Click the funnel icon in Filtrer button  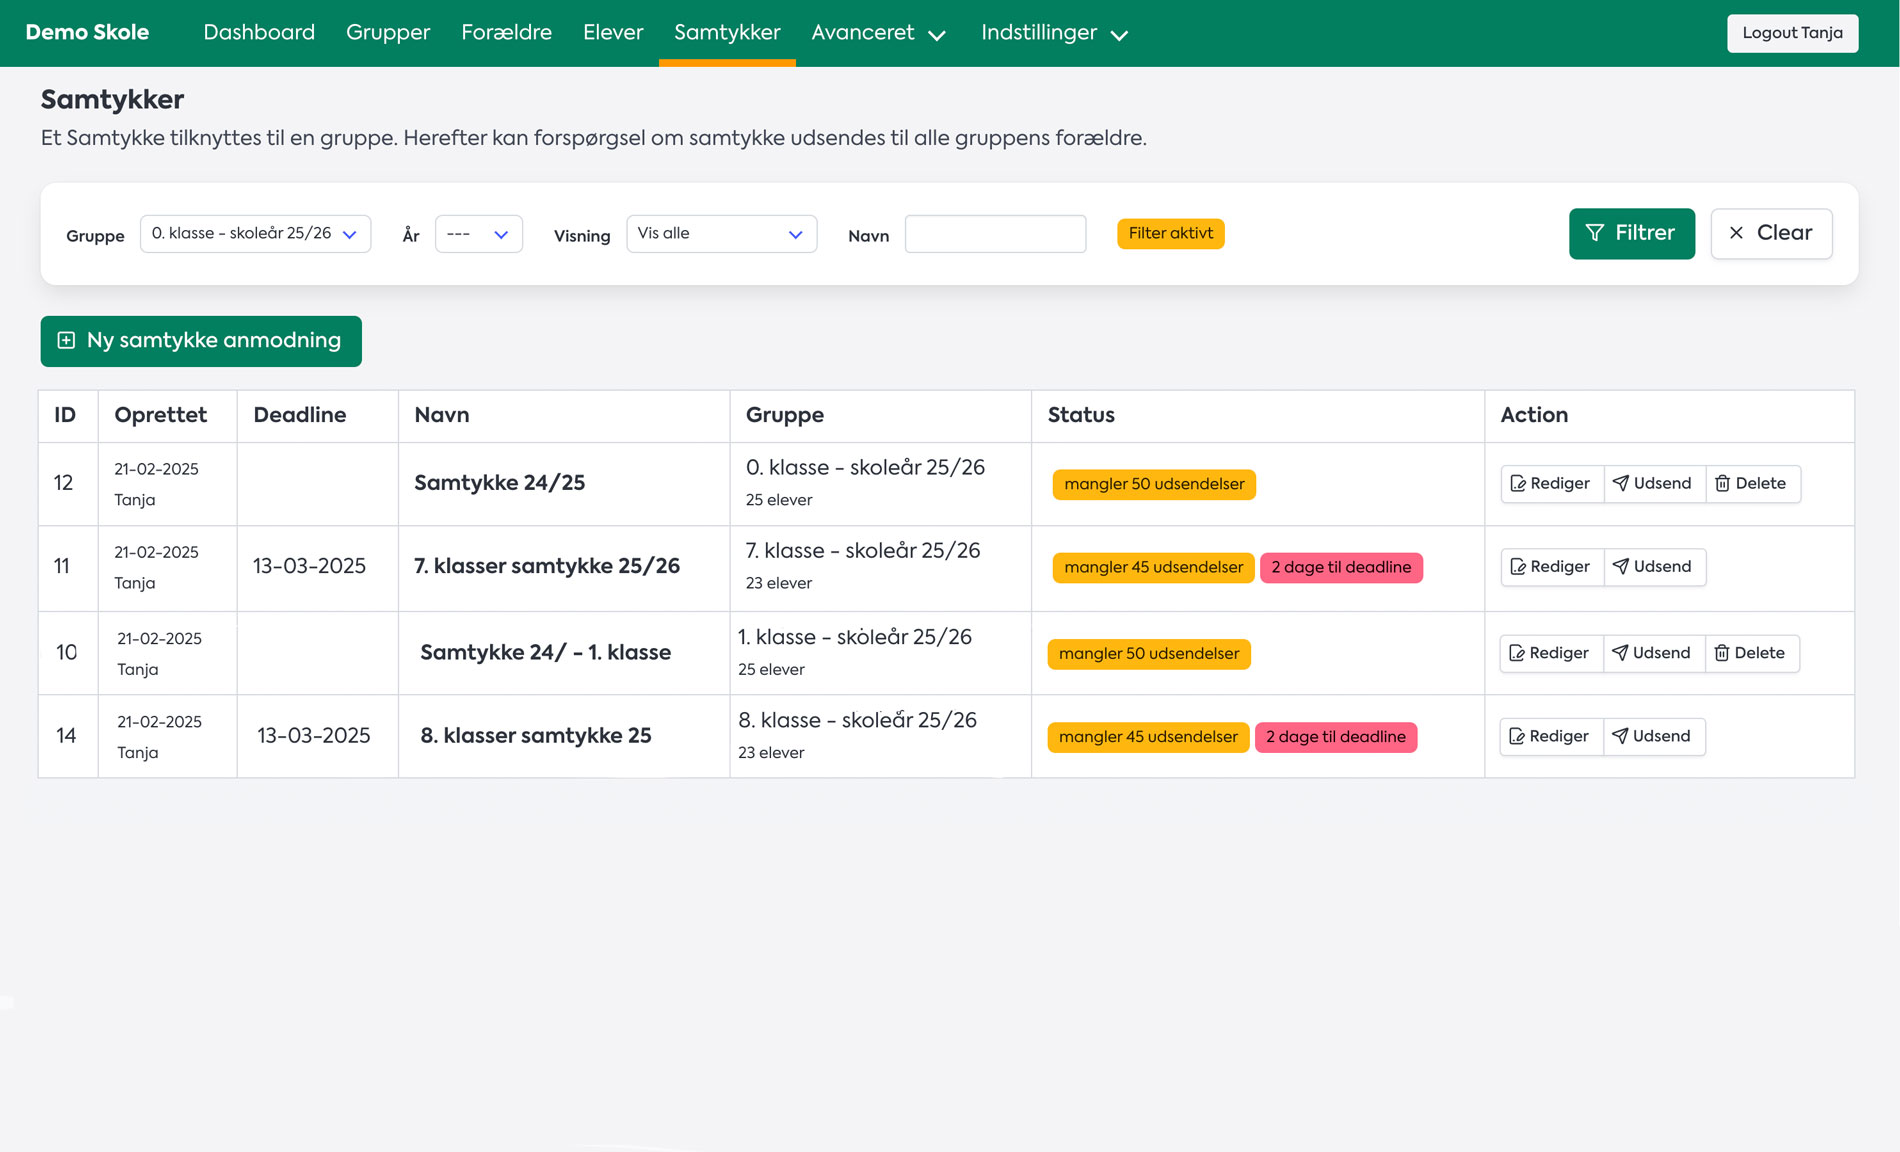(x=1595, y=233)
